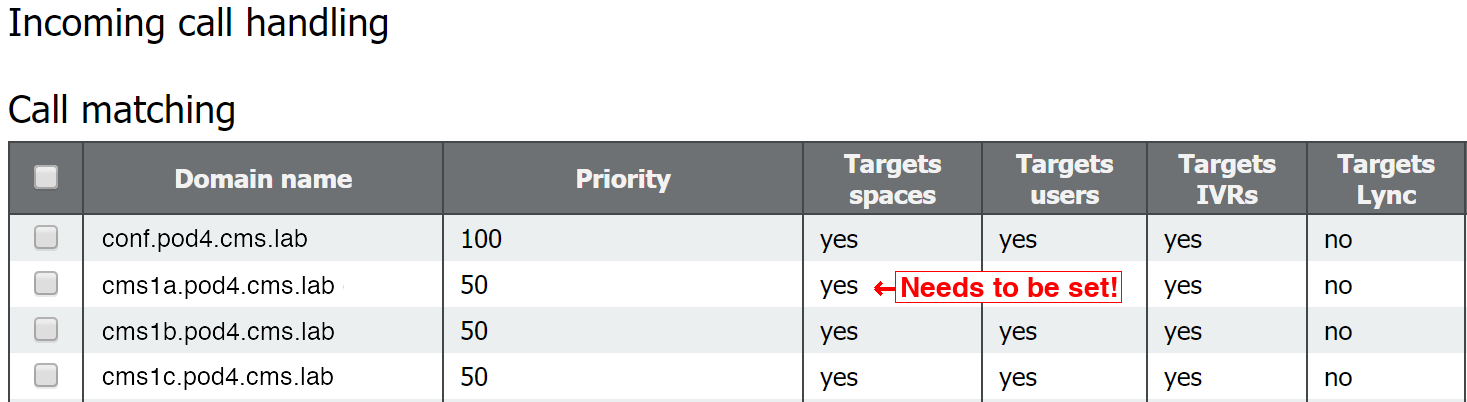Open the cms1a.pod4.cms.lab domain entry
Image resolution: width=1467 pixels, height=402 pixels.
point(218,285)
